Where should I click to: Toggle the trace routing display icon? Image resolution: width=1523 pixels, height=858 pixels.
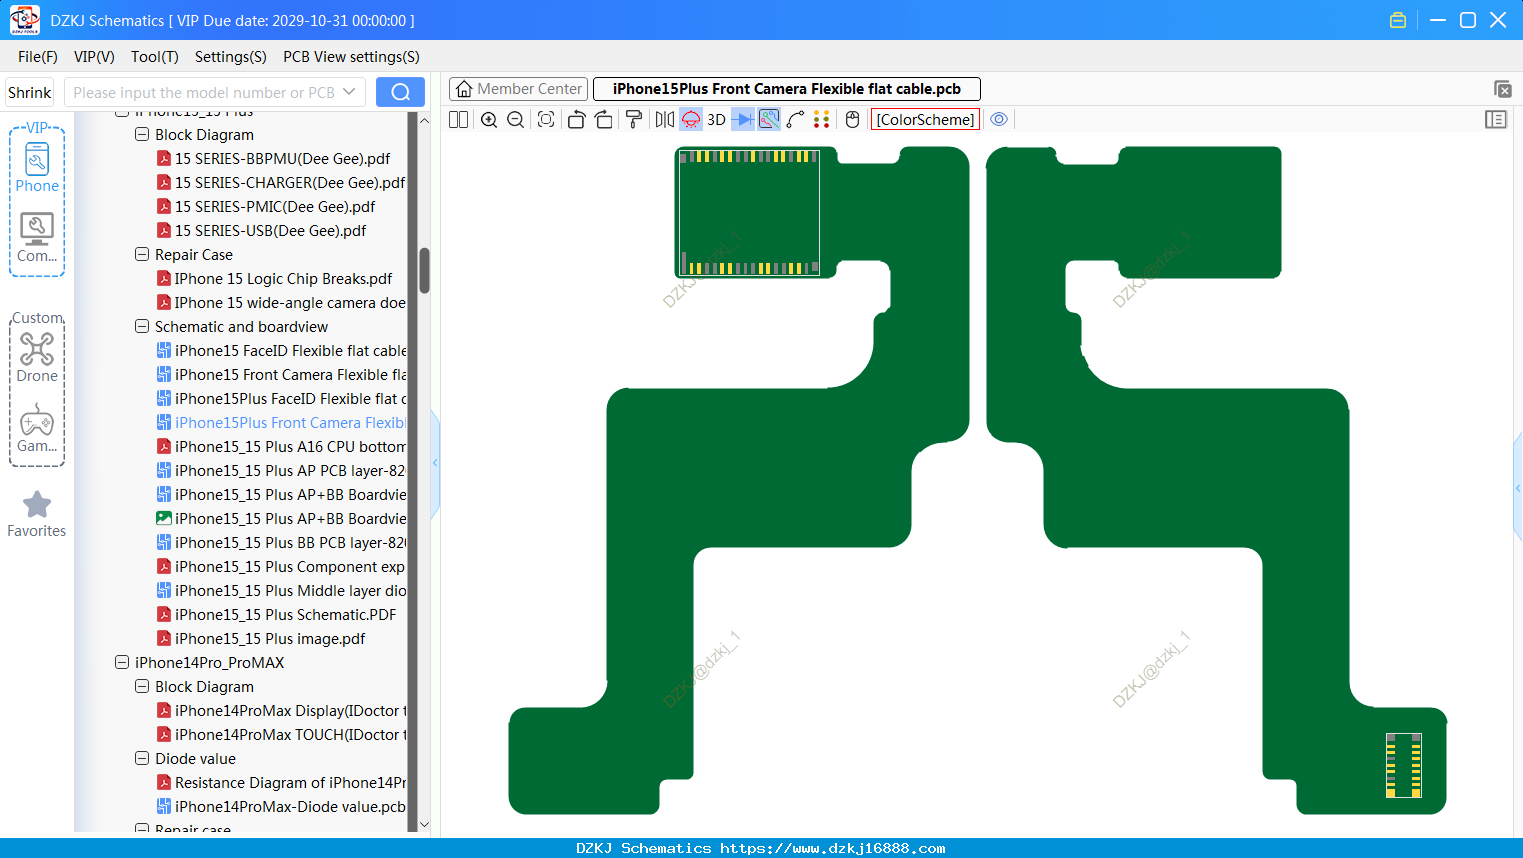coord(795,119)
